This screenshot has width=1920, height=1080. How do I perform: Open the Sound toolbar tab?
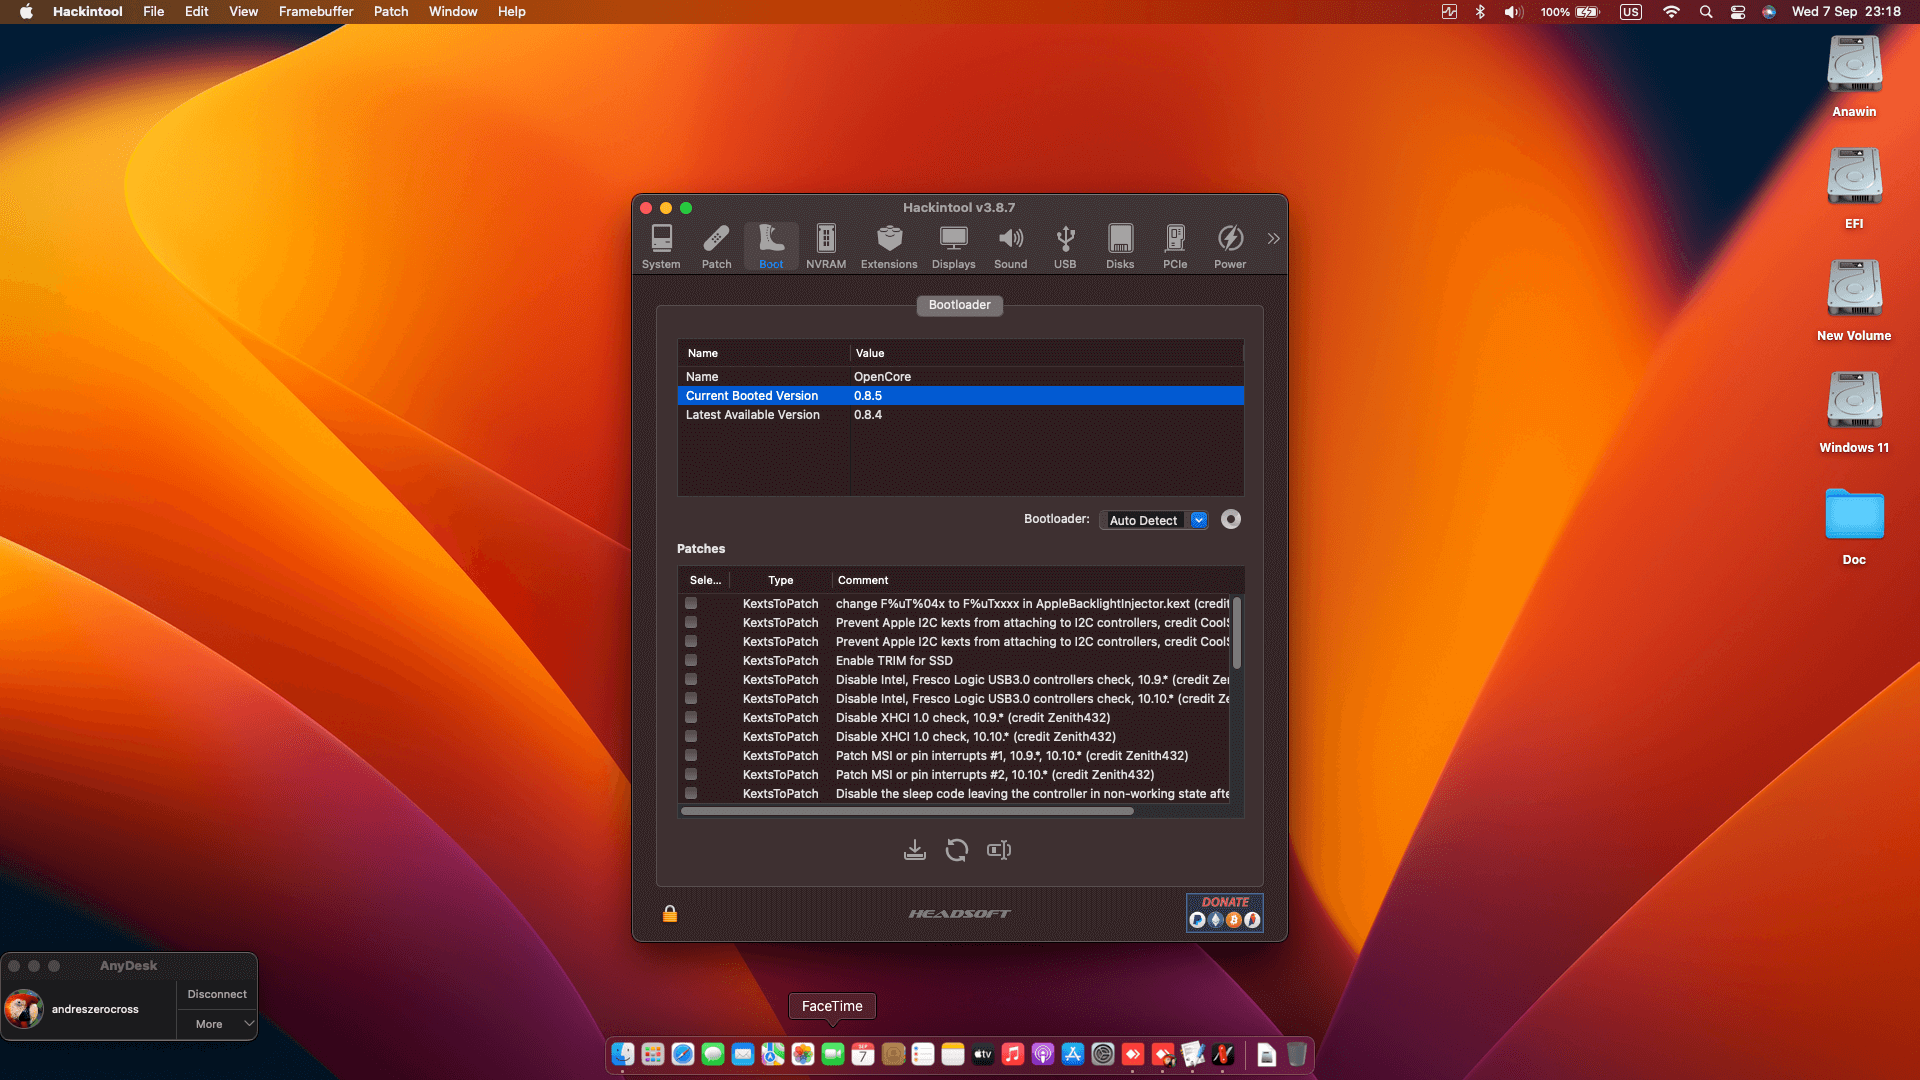coord(1010,246)
